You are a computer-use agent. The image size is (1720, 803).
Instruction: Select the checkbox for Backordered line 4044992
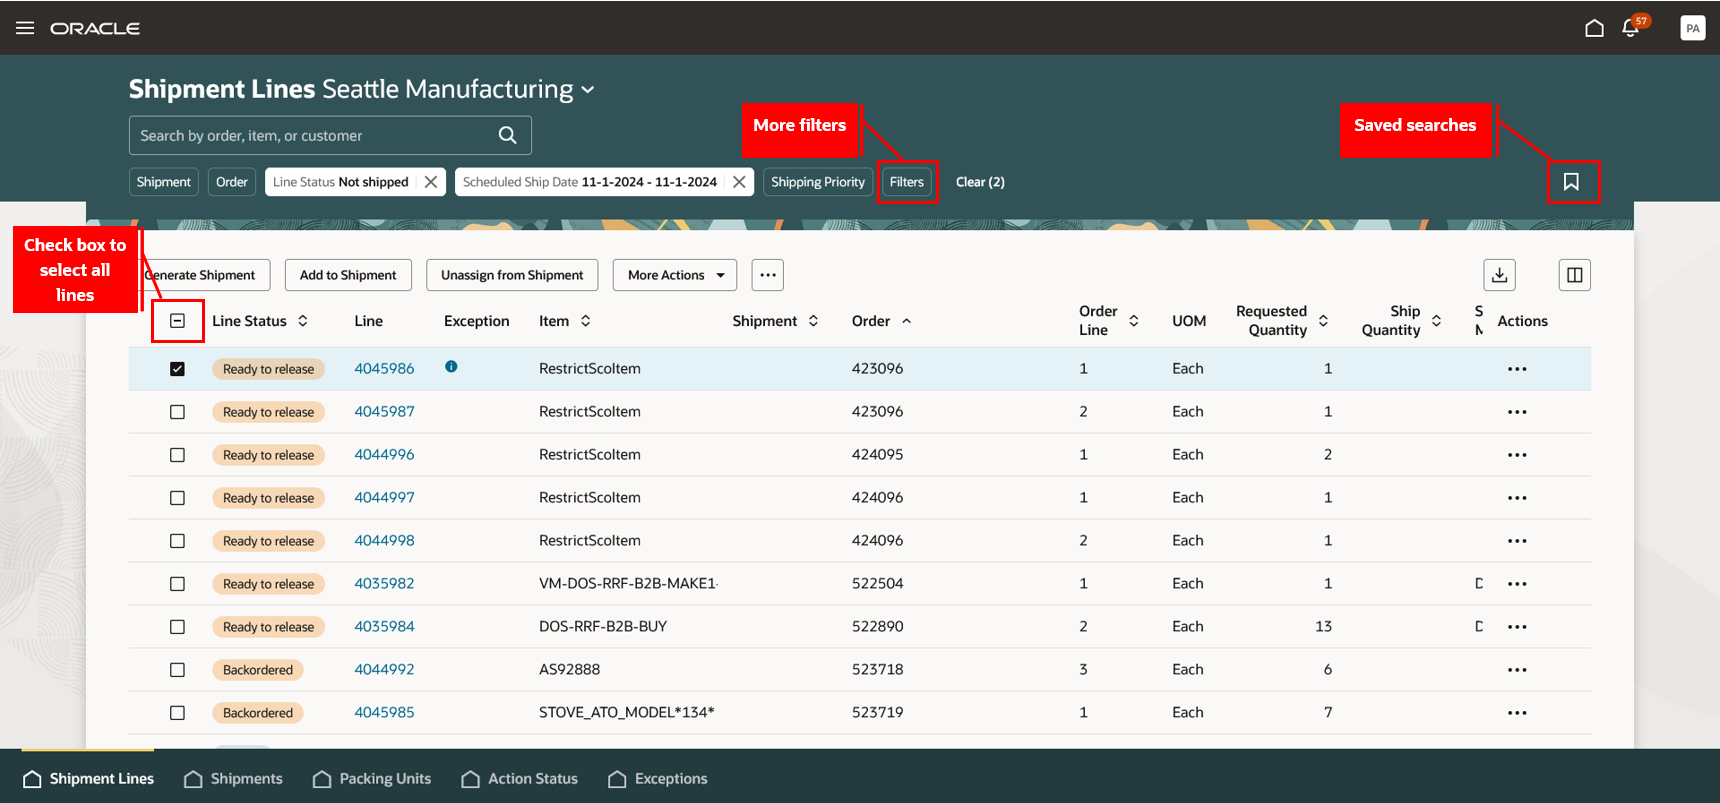[178, 670]
